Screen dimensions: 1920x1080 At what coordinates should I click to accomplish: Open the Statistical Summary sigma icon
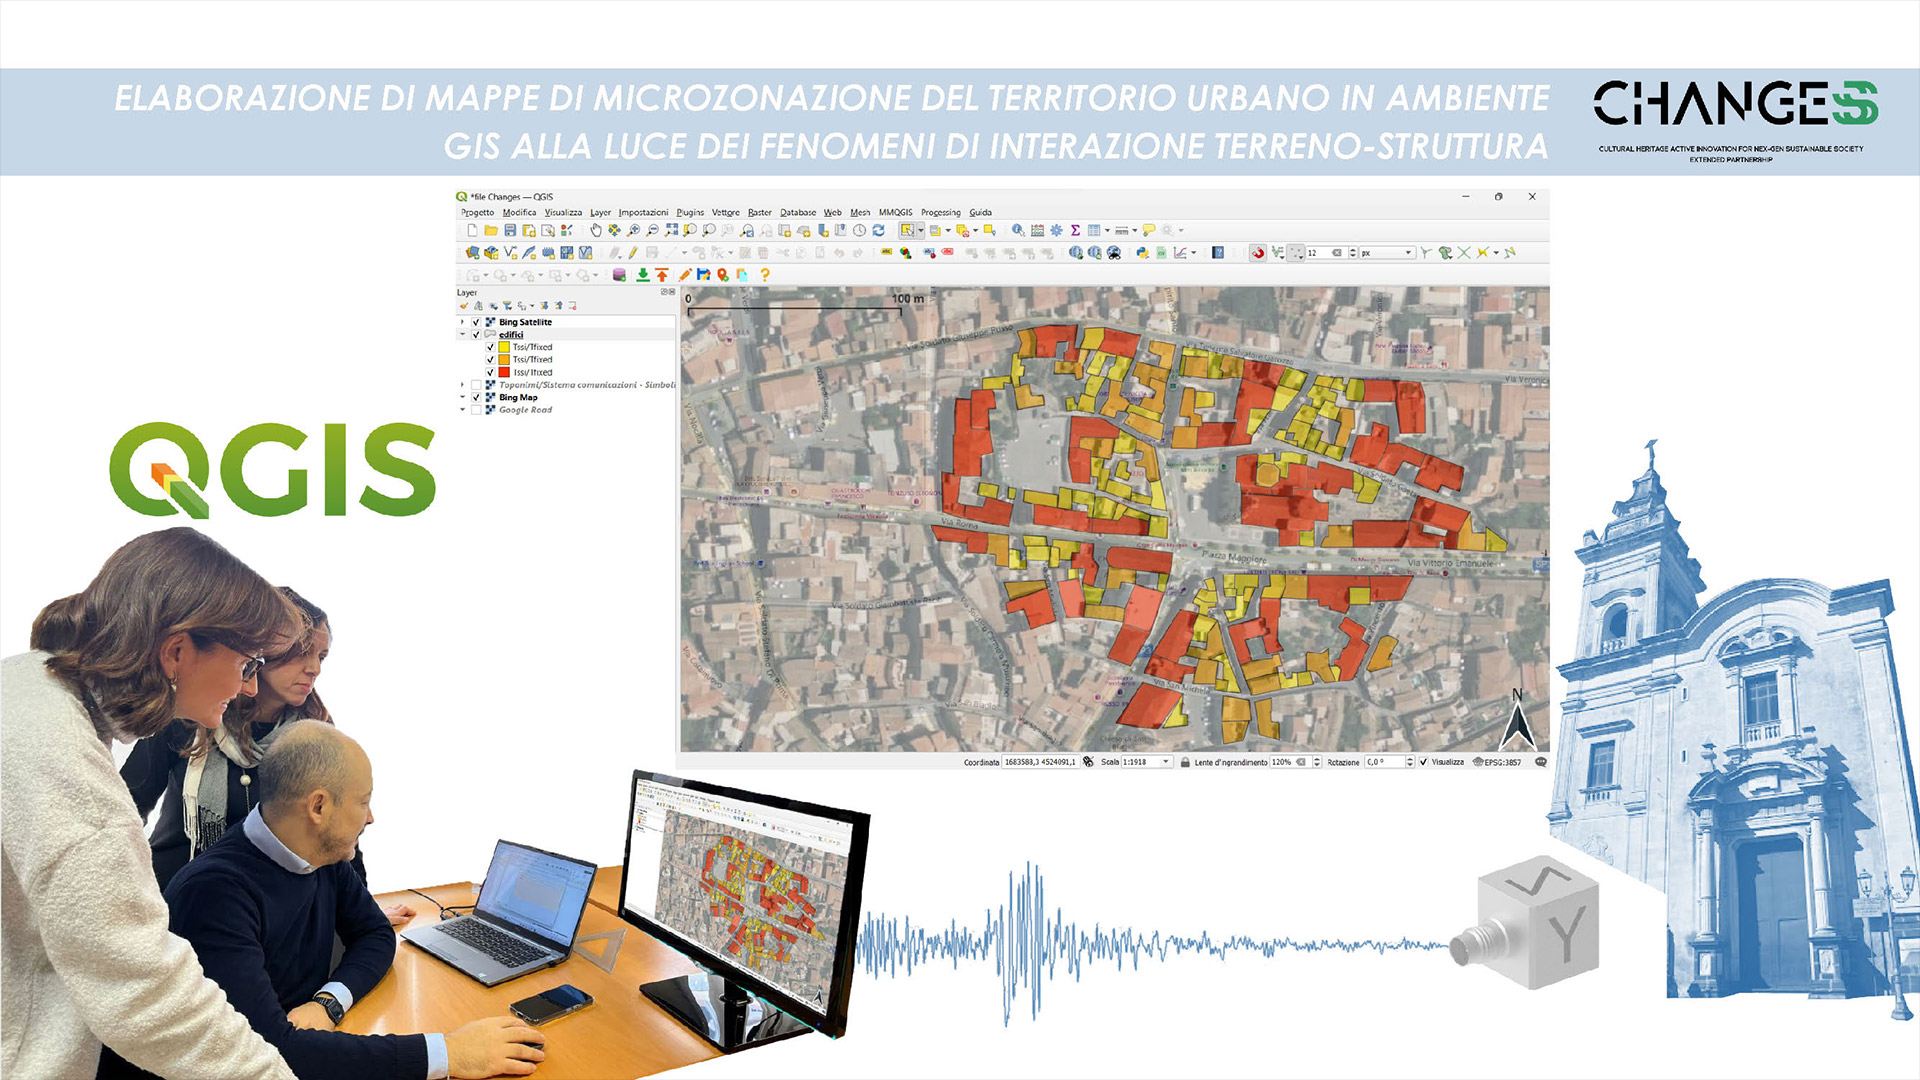[1075, 230]
